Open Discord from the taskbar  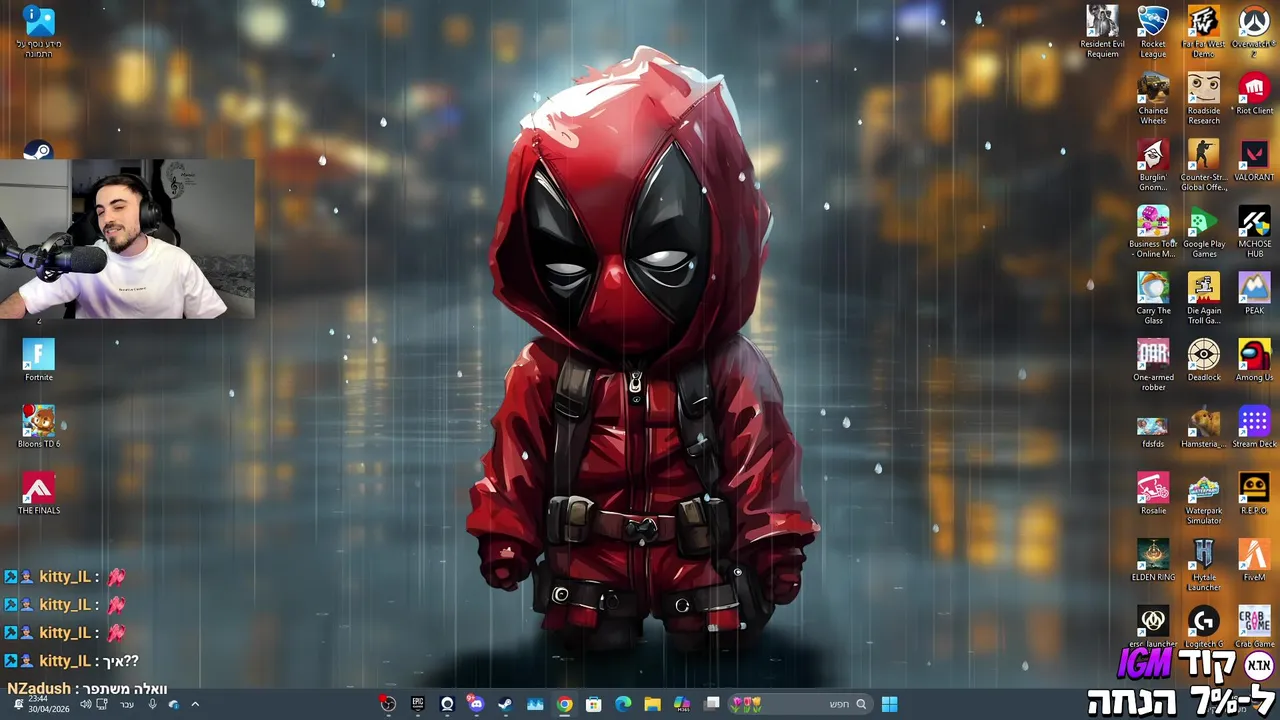click(x=476, y=704)
